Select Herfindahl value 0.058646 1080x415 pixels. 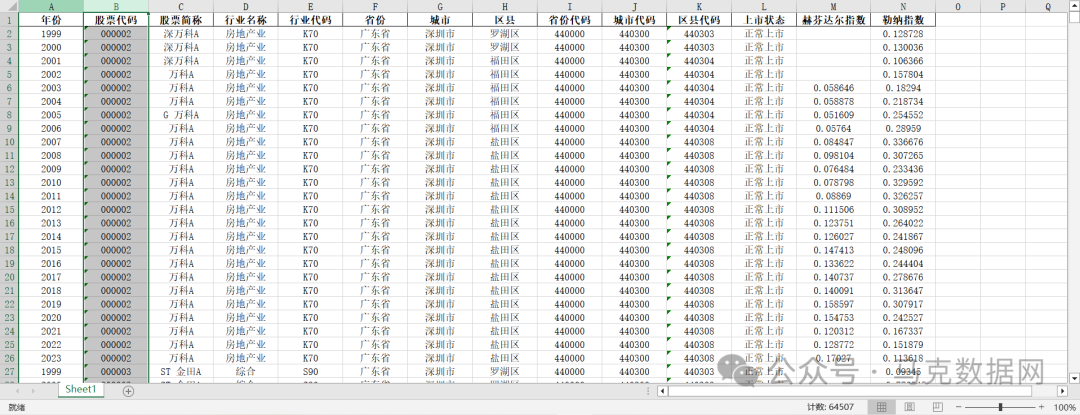coord(833,87)
